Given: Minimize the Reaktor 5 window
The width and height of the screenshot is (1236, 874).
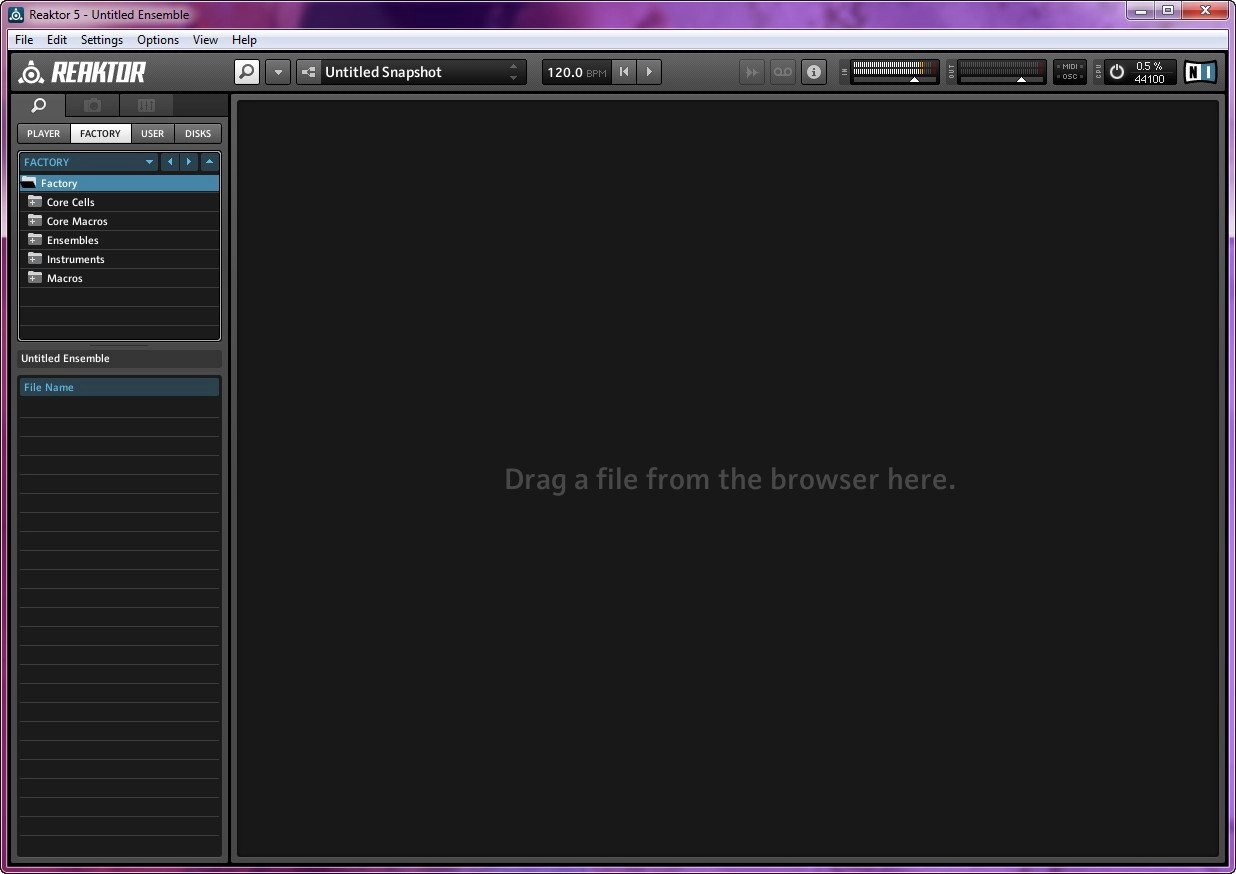Looking at the screenshot, I should (x=1141, y=10).
